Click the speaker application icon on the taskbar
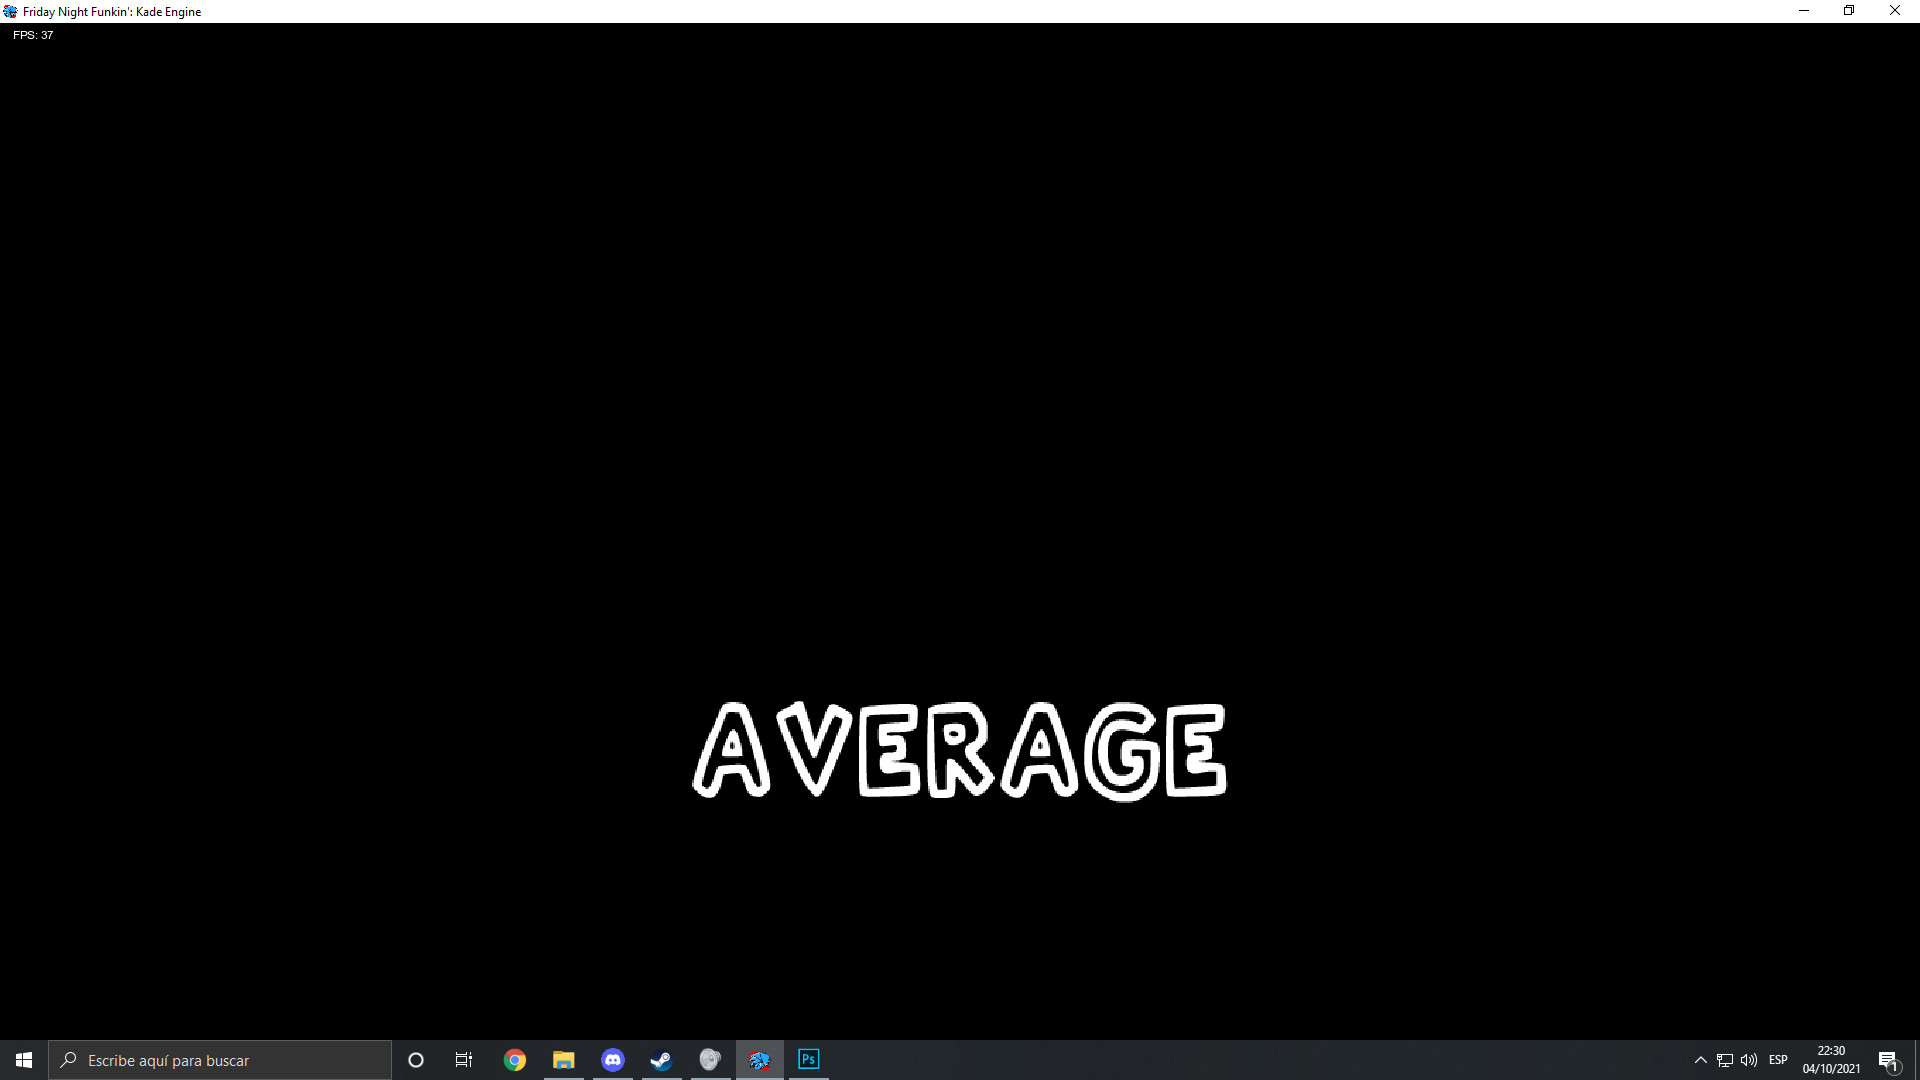 710,1060
